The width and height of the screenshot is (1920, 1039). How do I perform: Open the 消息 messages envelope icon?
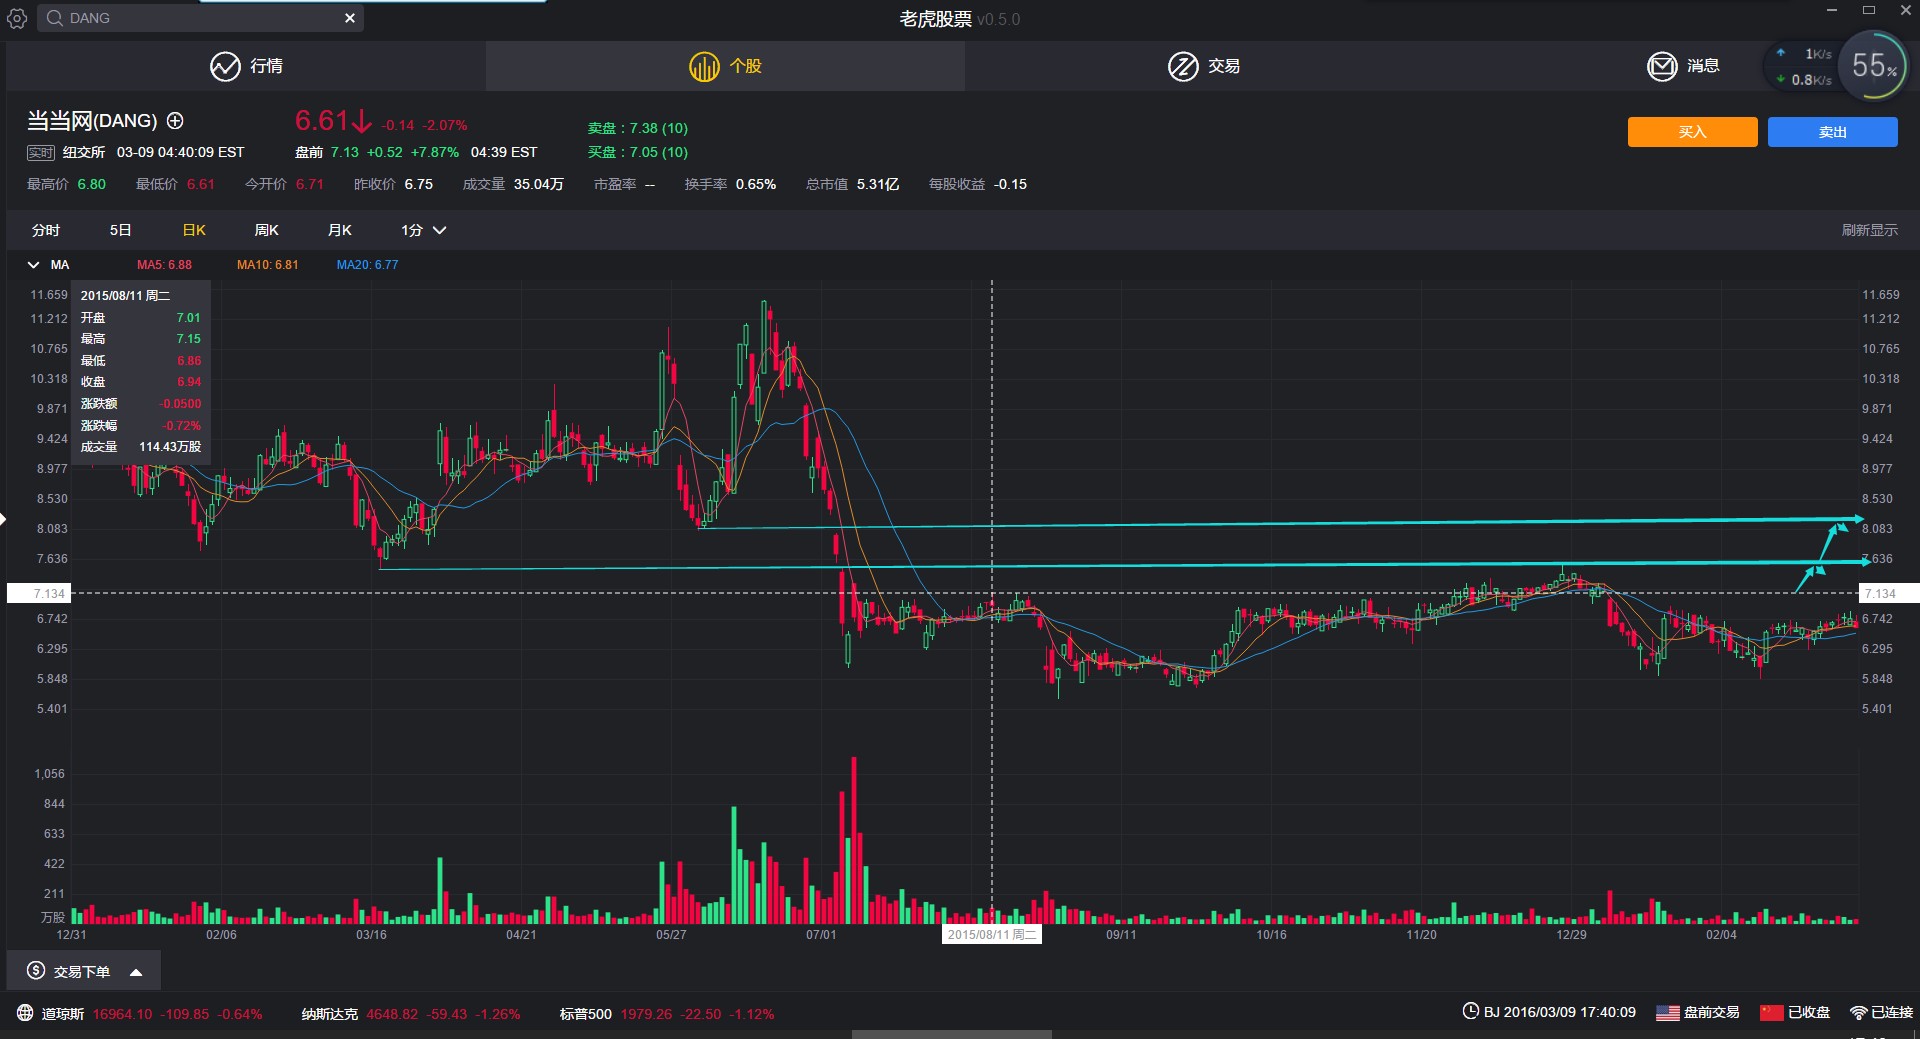1662,66
